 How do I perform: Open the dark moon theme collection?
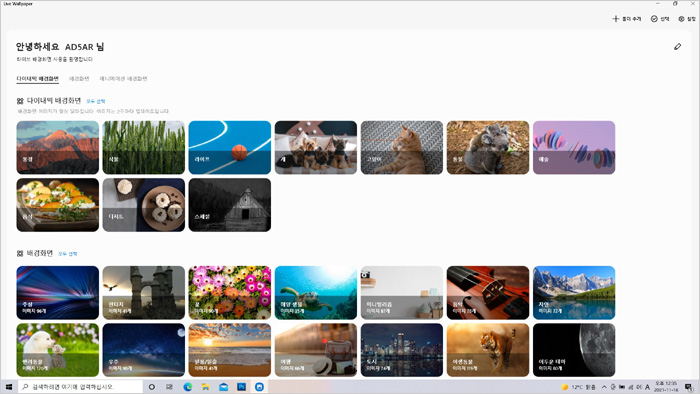[x=574, y=350]
